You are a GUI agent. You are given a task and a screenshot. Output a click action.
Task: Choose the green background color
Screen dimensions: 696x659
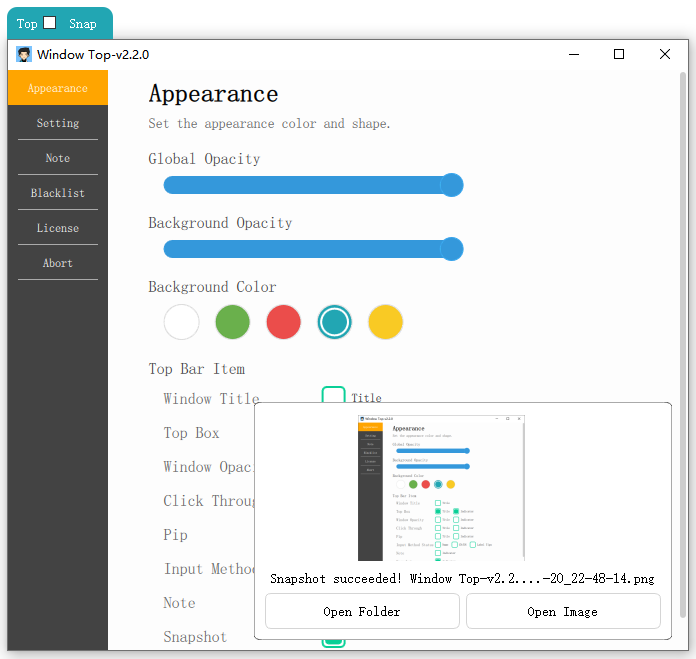coord(233,322)
